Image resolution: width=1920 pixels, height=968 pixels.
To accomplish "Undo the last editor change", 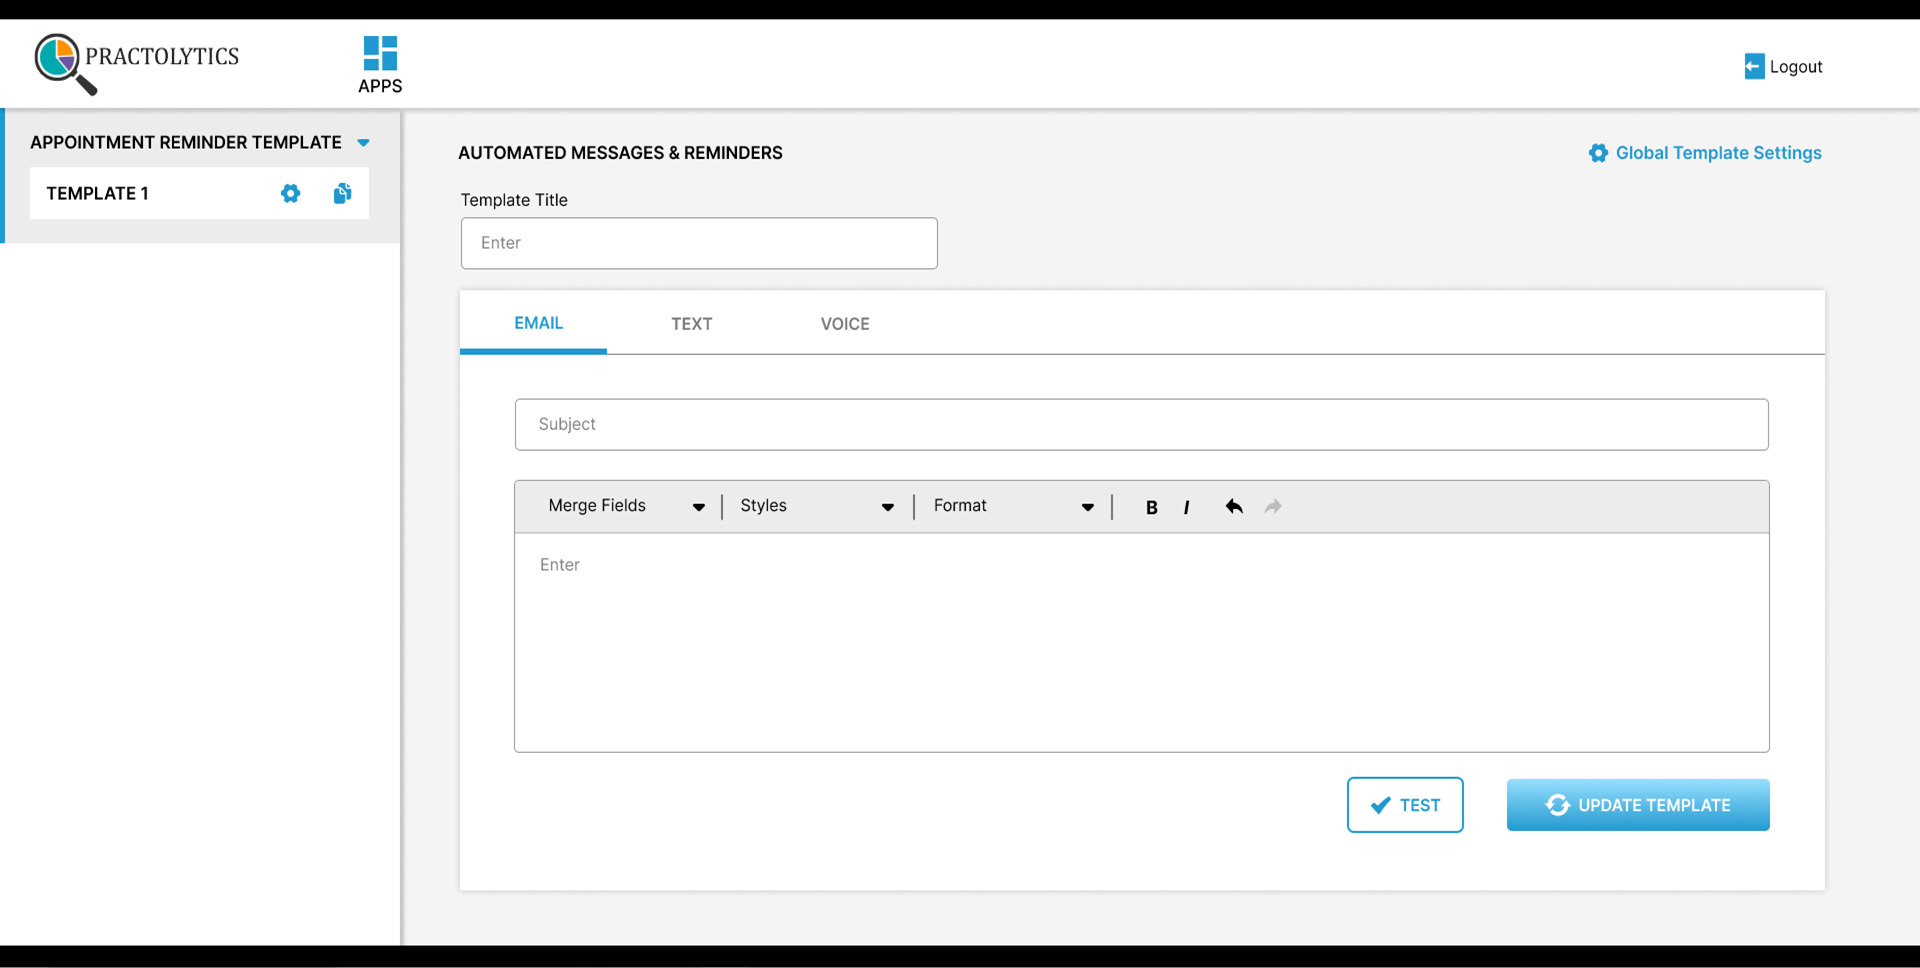I will pos(1234,507).
